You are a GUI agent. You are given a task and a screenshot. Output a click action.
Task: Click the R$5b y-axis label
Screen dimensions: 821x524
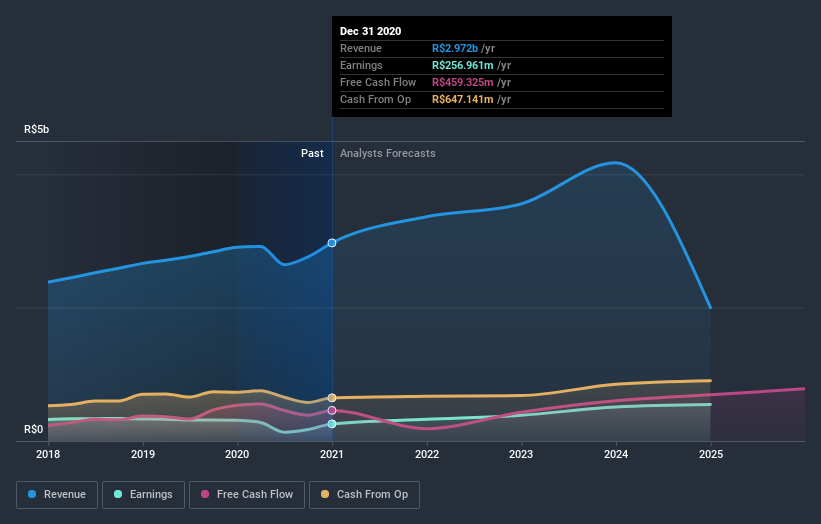37,129
